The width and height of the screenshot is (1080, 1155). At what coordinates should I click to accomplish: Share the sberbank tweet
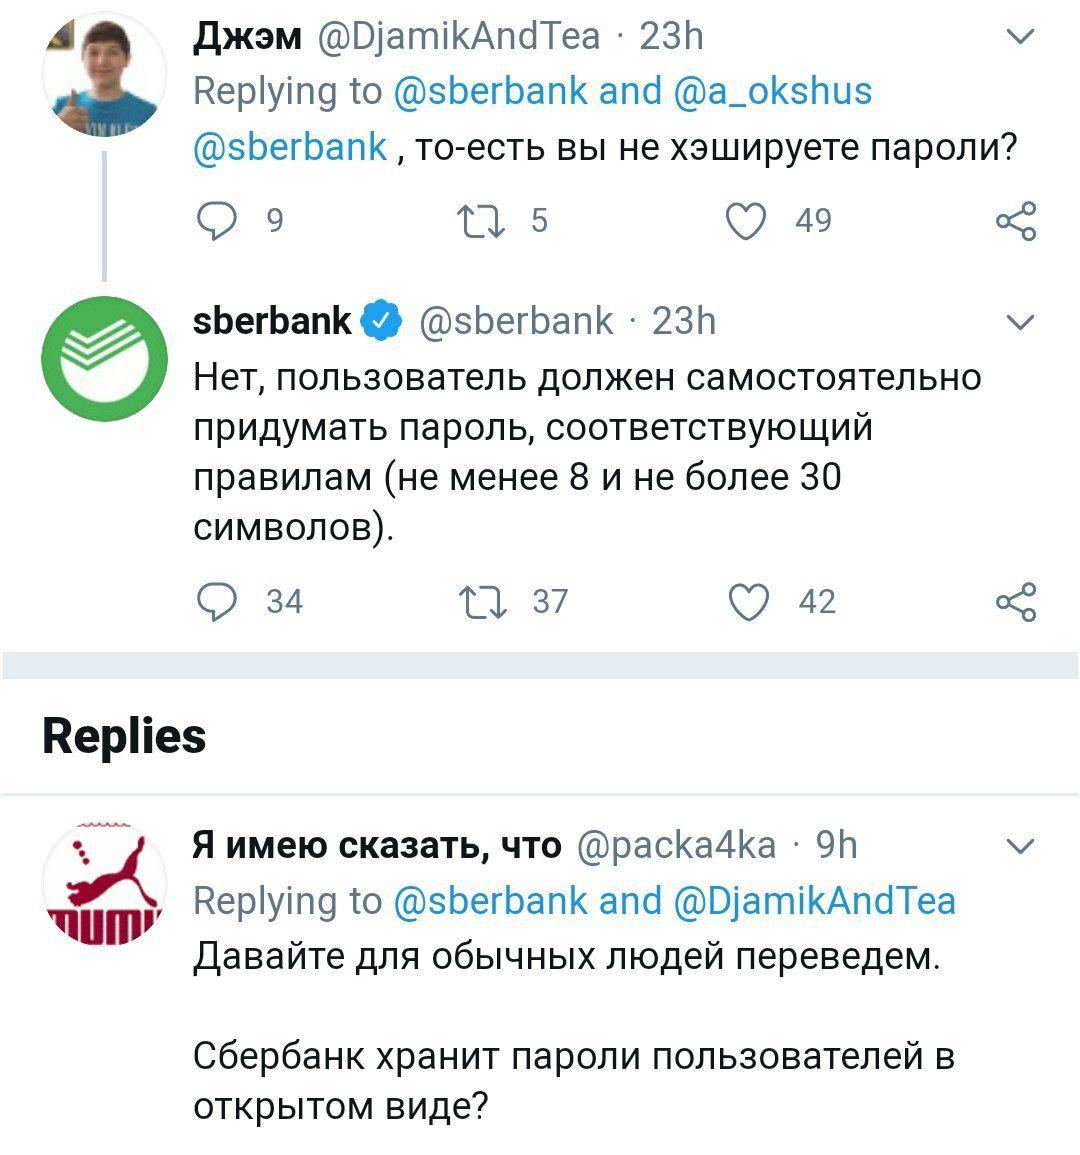coord(1016,601)
